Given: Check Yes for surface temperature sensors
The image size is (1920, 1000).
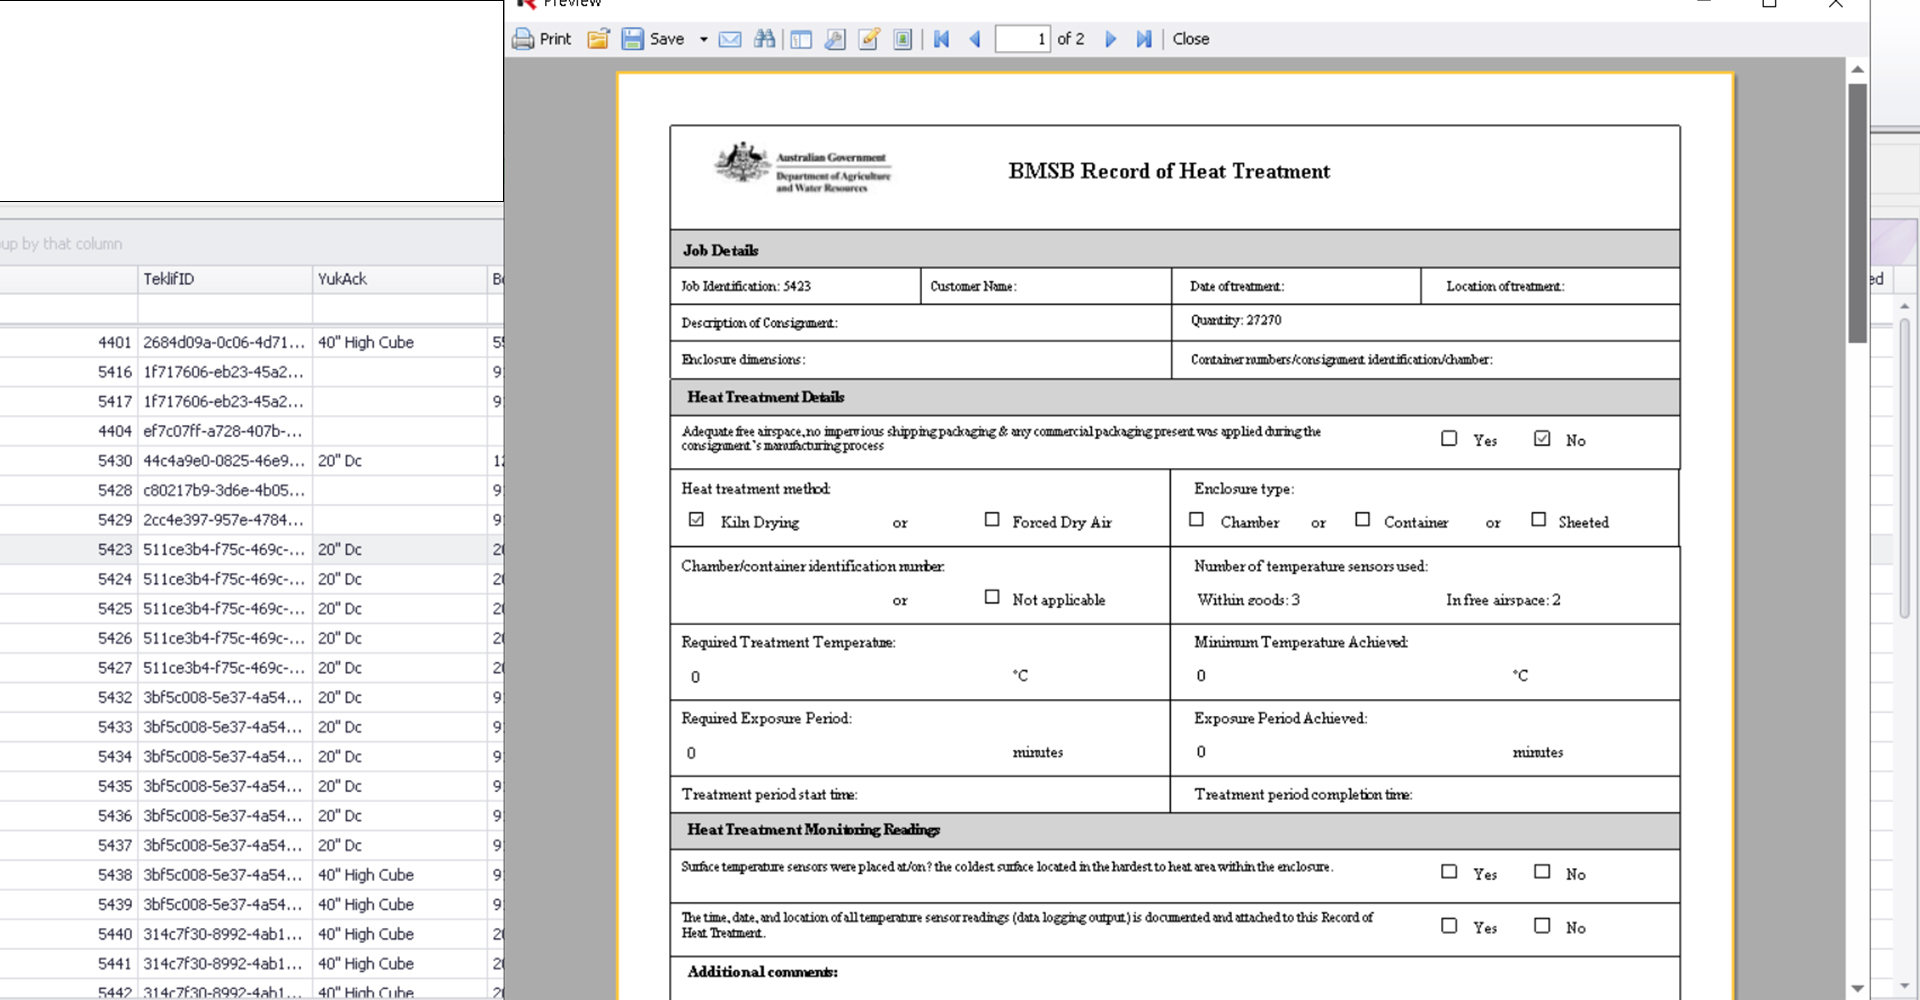Looking at the screenshot, I should tap(1449, 872).
